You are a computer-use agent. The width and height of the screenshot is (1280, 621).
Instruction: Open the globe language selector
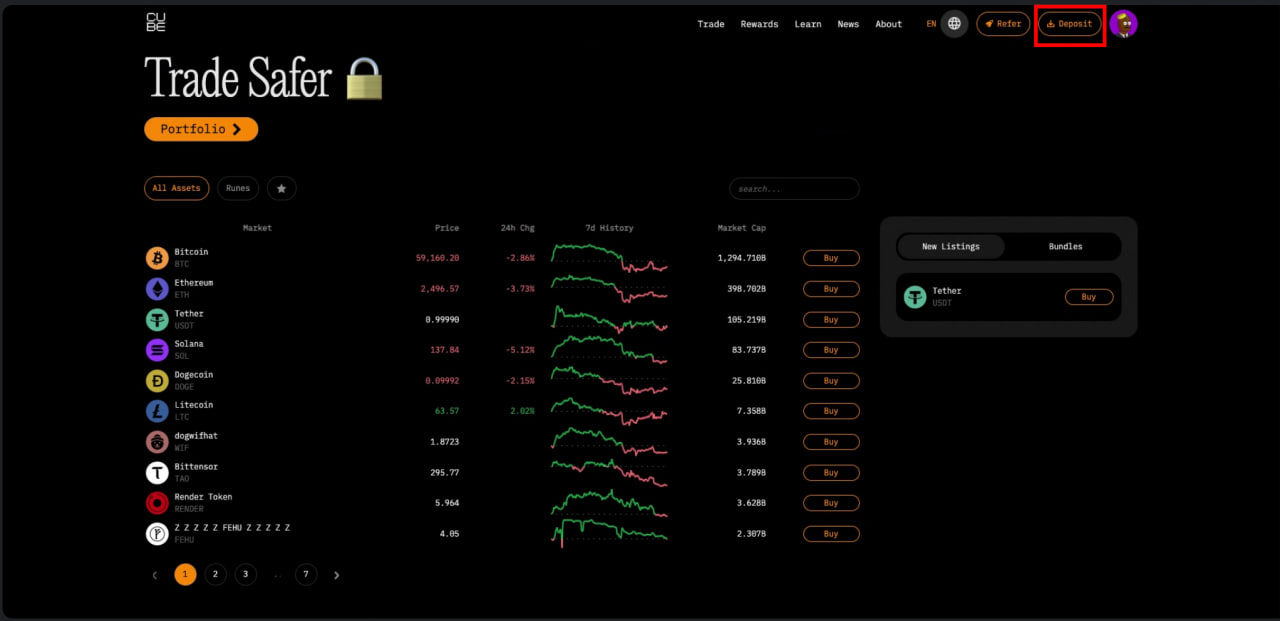tap(954, 24)
